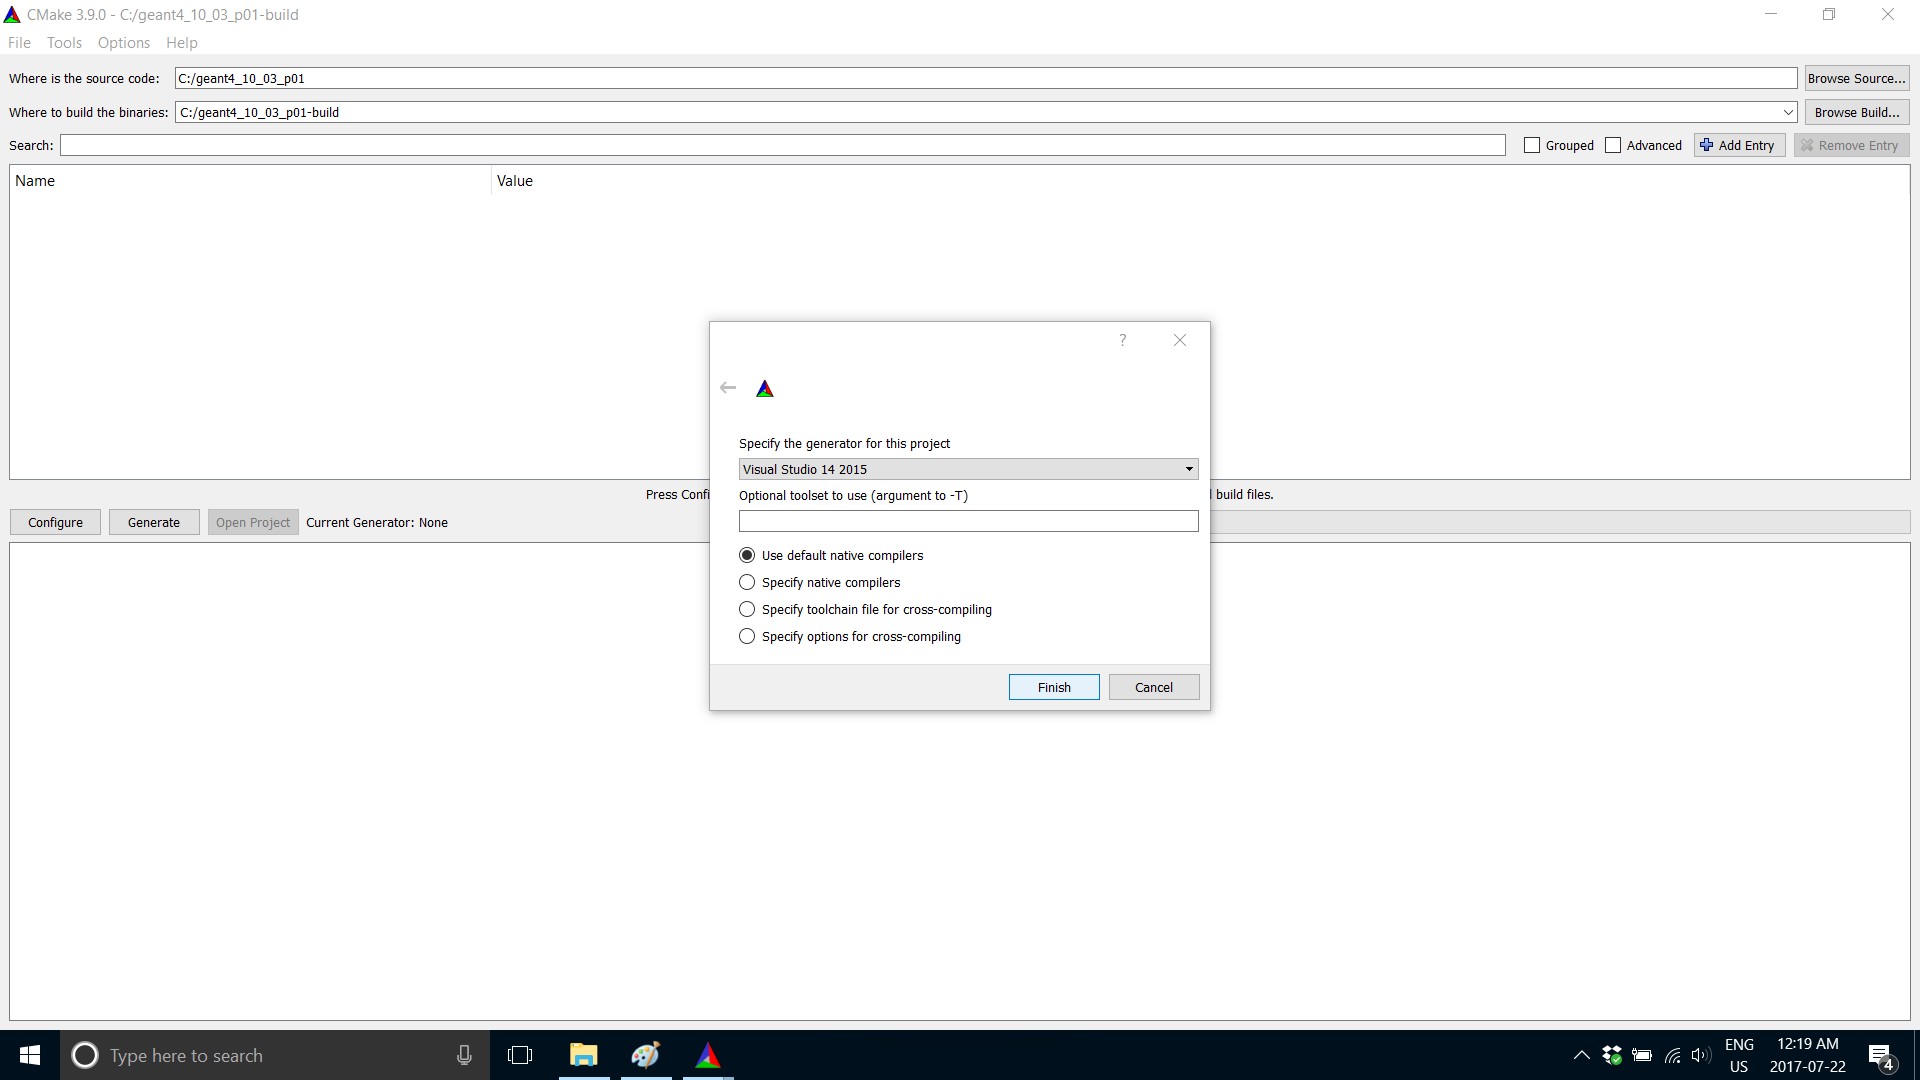Screen dimensions: 1920x1080
Task: Select Specify toolchain file for cross-compiling
Action: point(866,609)
